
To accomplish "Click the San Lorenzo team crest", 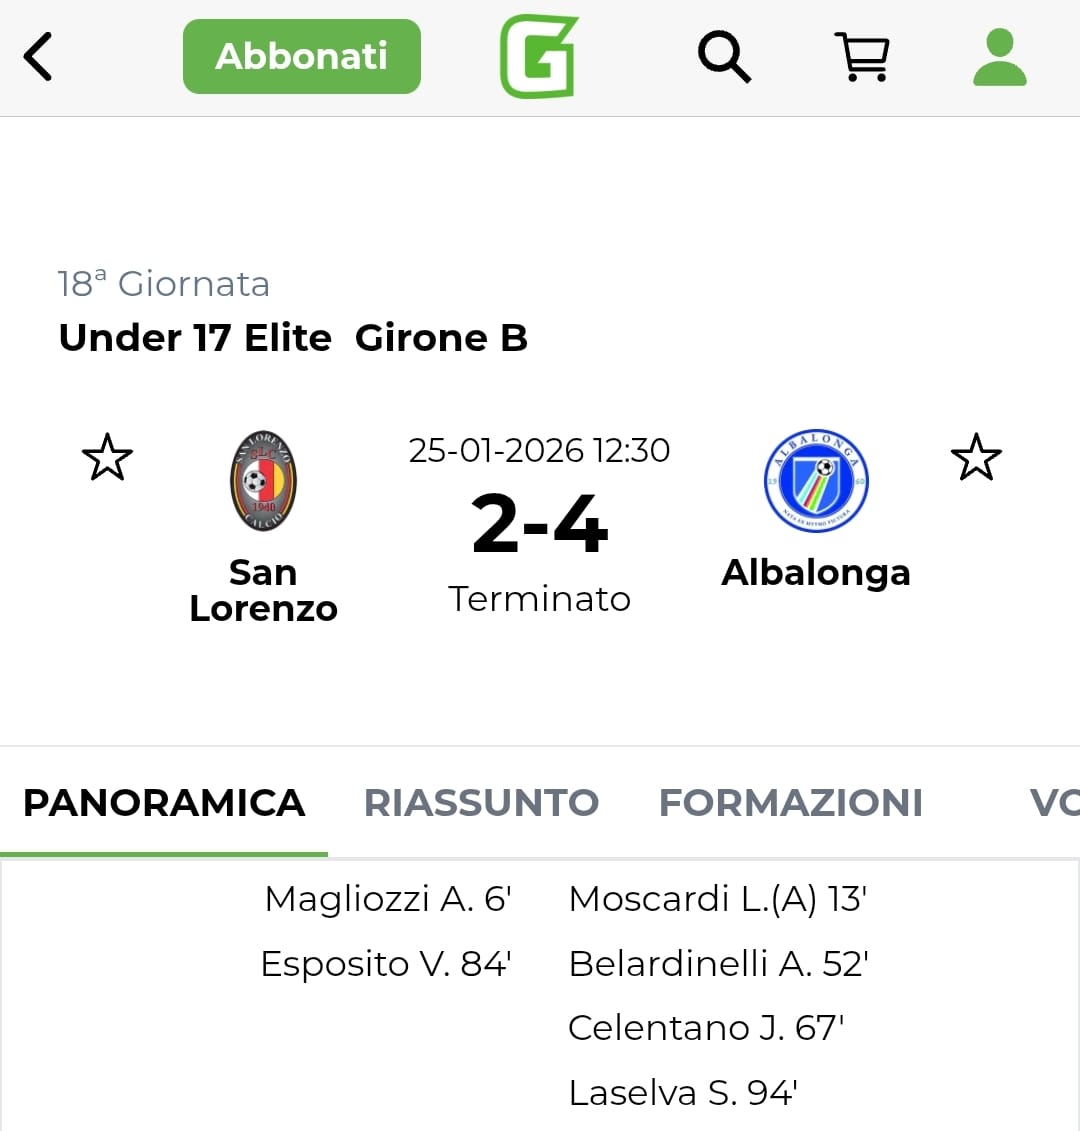I will [264, 481].
